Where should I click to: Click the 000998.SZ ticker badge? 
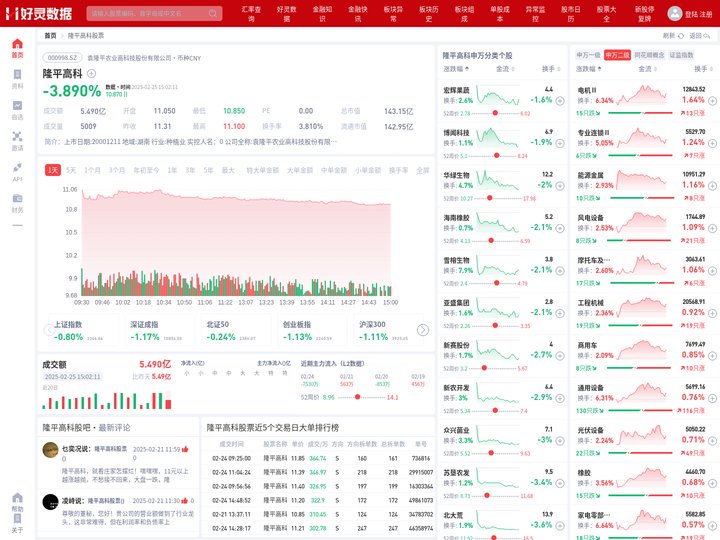(x=62, y=58)
